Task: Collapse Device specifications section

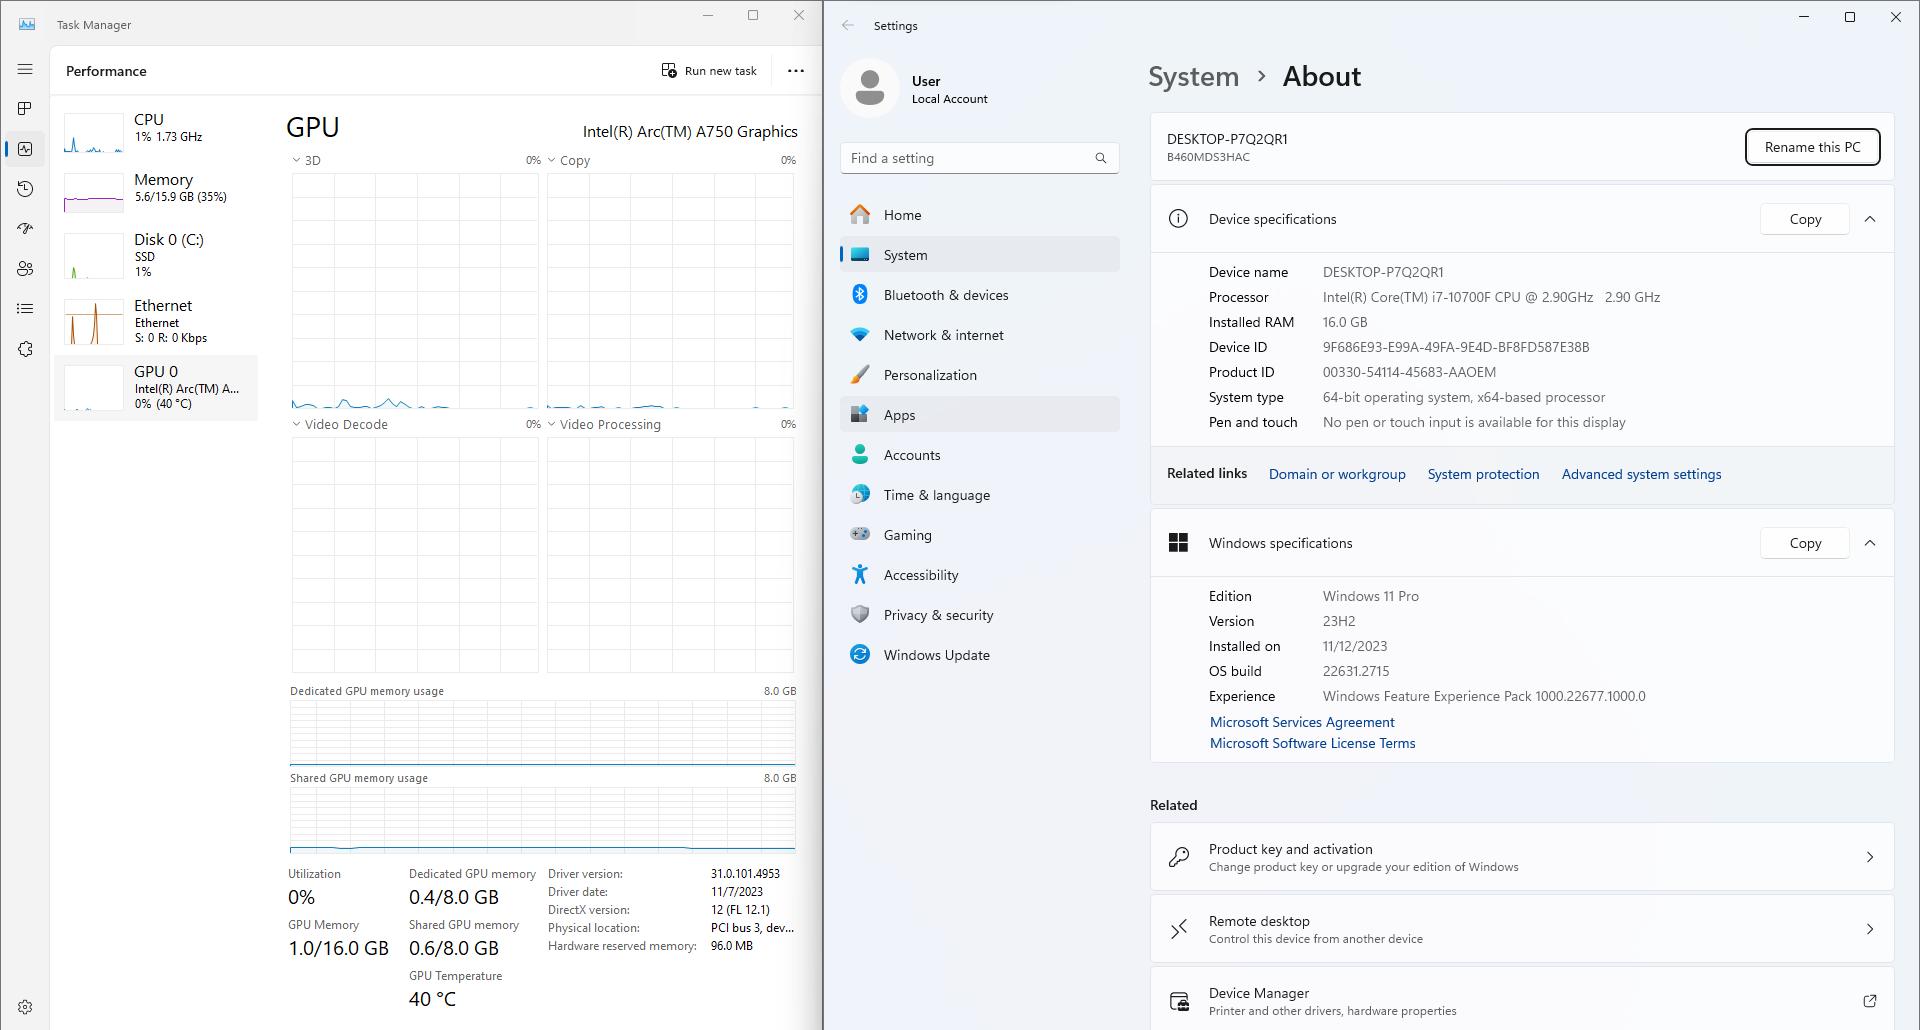Action: click(1870, 219)
